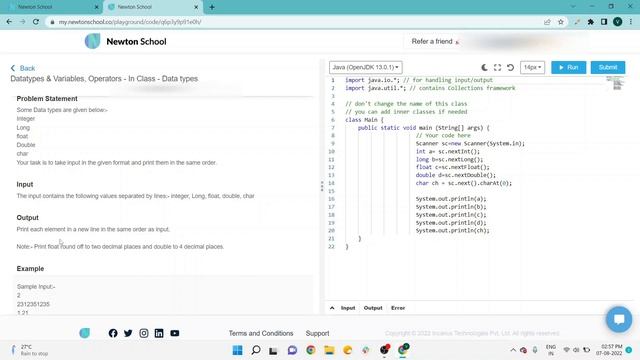The image size is (640, 360).
Task: Place cursor on line 16 println(a)
Action: point(451,199)
